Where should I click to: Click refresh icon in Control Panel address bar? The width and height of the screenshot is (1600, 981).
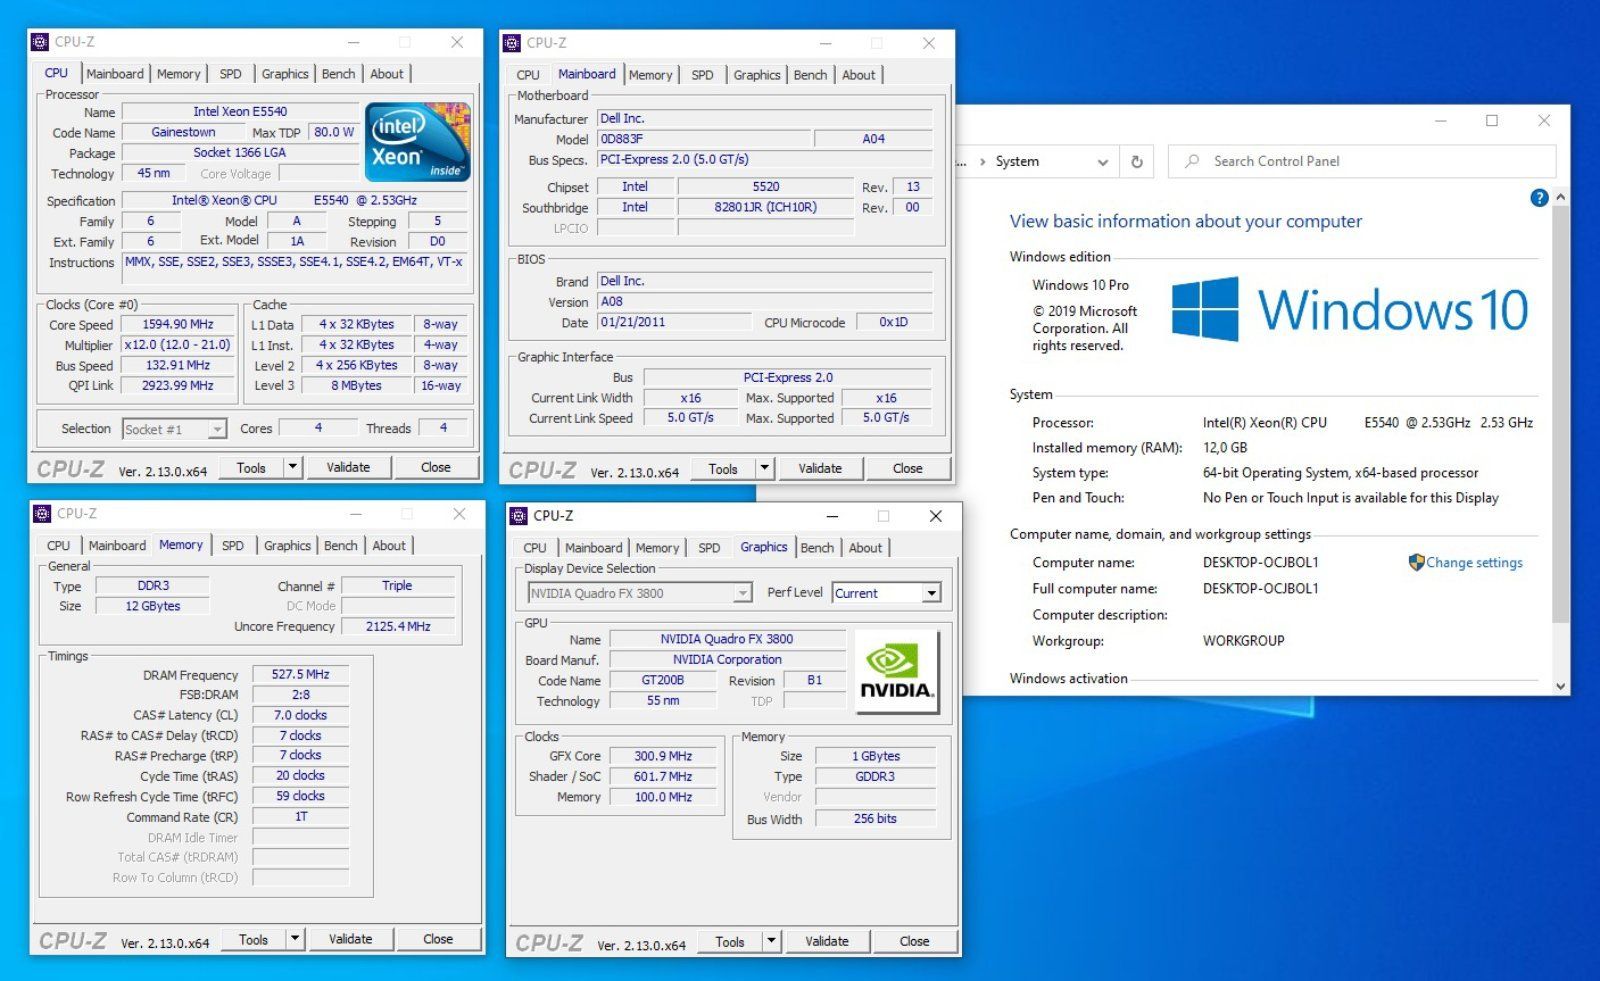(1137, 161)
